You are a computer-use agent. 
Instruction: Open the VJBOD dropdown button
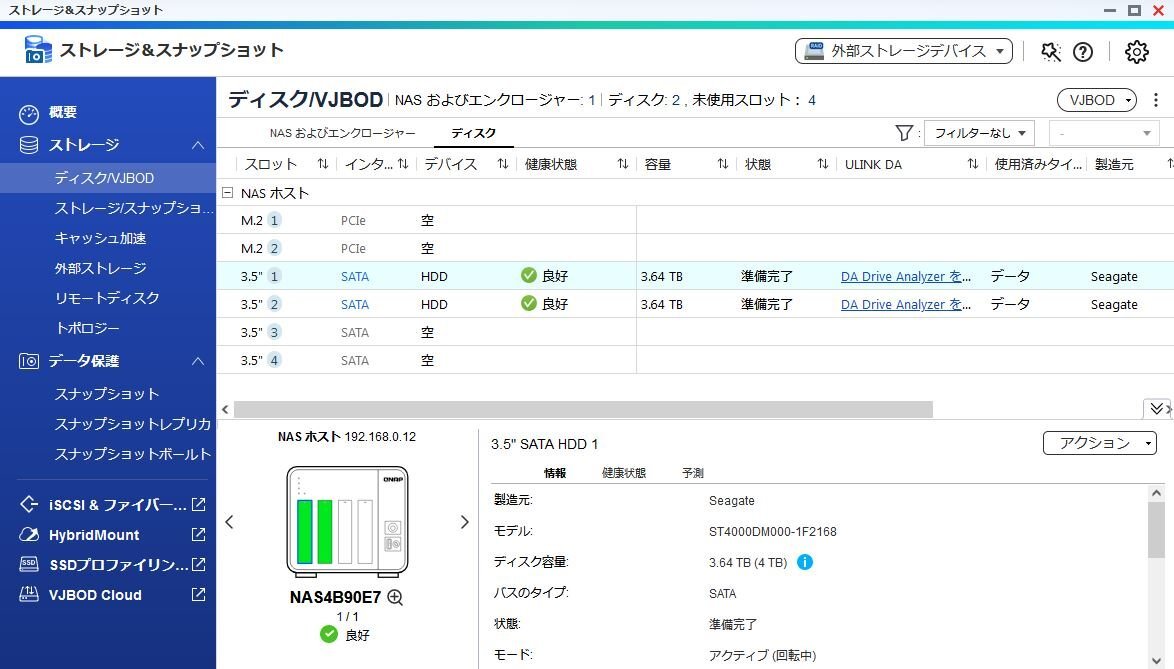[1096, 100]
